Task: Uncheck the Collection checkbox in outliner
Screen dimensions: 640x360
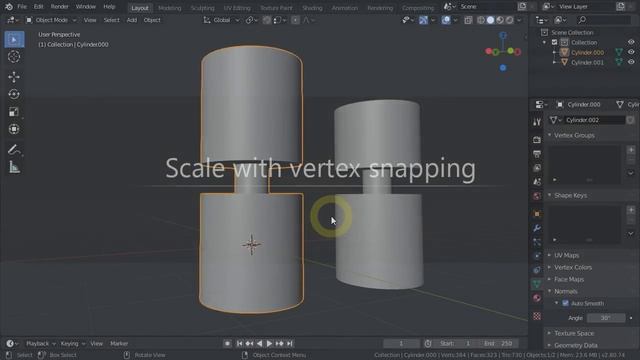Action: pyautogui.click(x=554, y=42)
